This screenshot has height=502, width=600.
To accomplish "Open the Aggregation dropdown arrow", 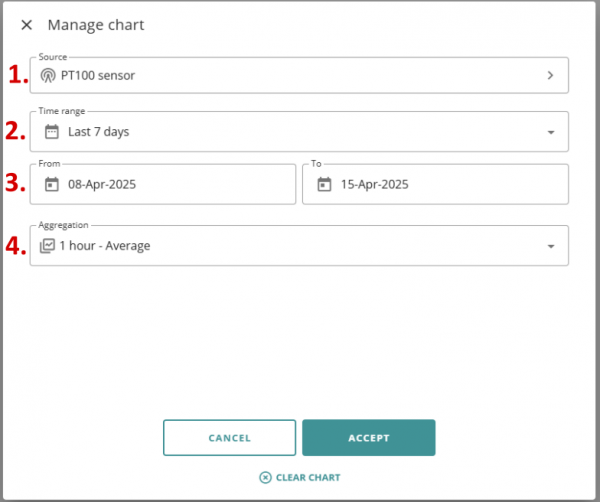I will [551, 246].
